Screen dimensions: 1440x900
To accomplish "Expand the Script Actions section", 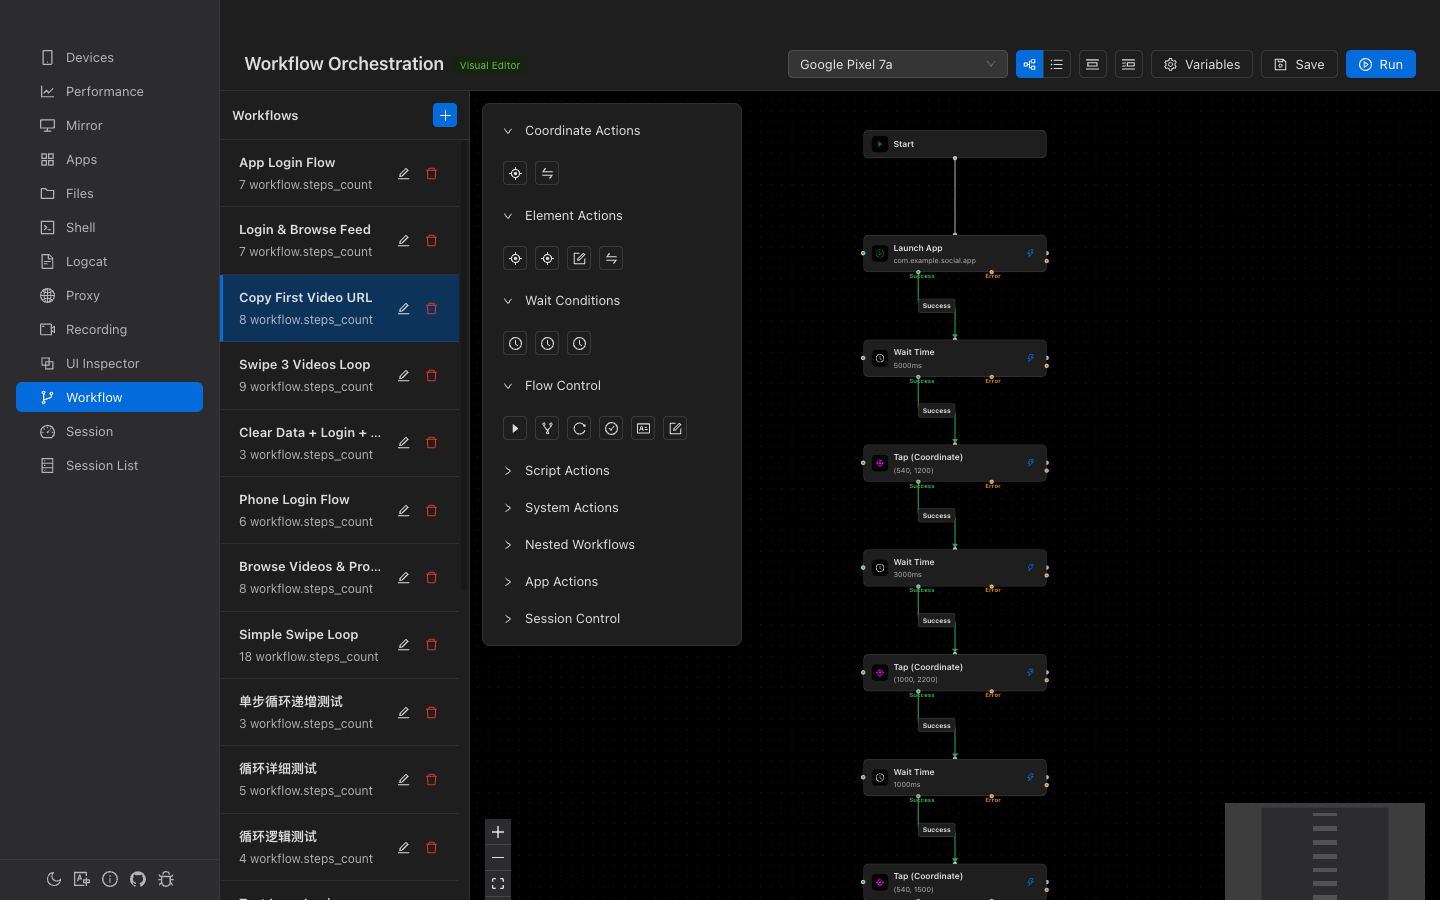I will tap(567, 470).
